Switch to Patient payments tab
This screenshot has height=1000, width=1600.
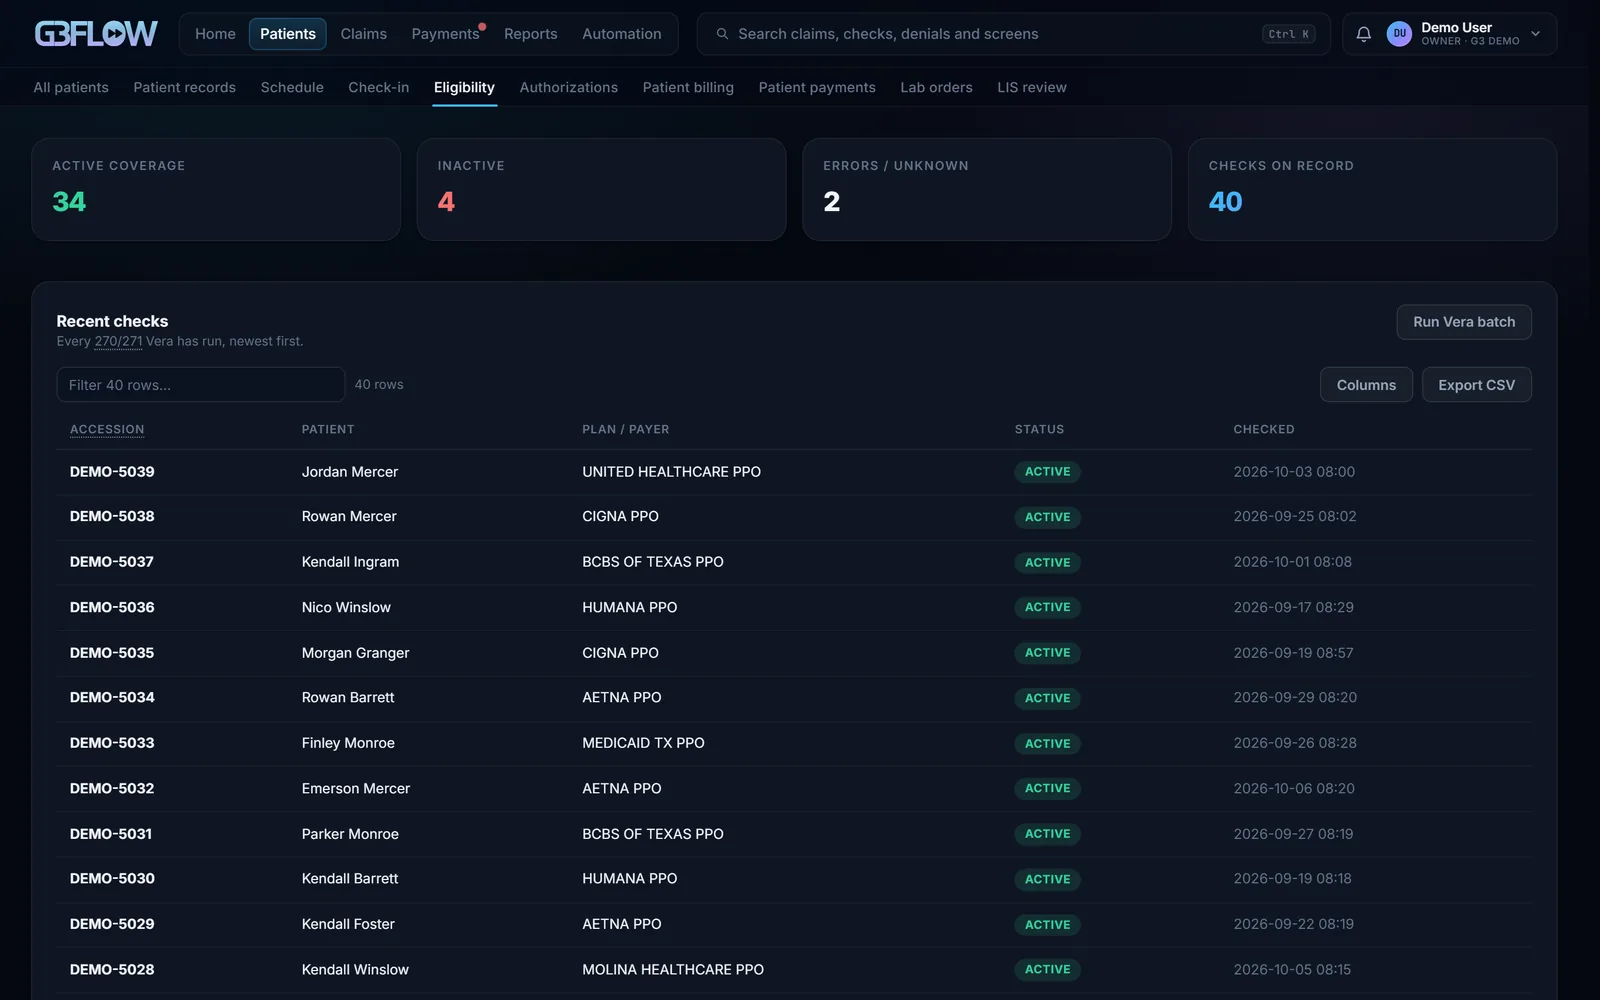coord(817,88)
